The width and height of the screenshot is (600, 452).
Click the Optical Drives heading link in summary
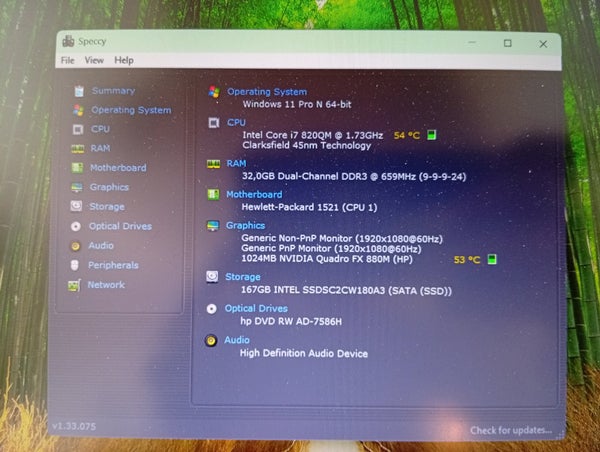(256, 308)
